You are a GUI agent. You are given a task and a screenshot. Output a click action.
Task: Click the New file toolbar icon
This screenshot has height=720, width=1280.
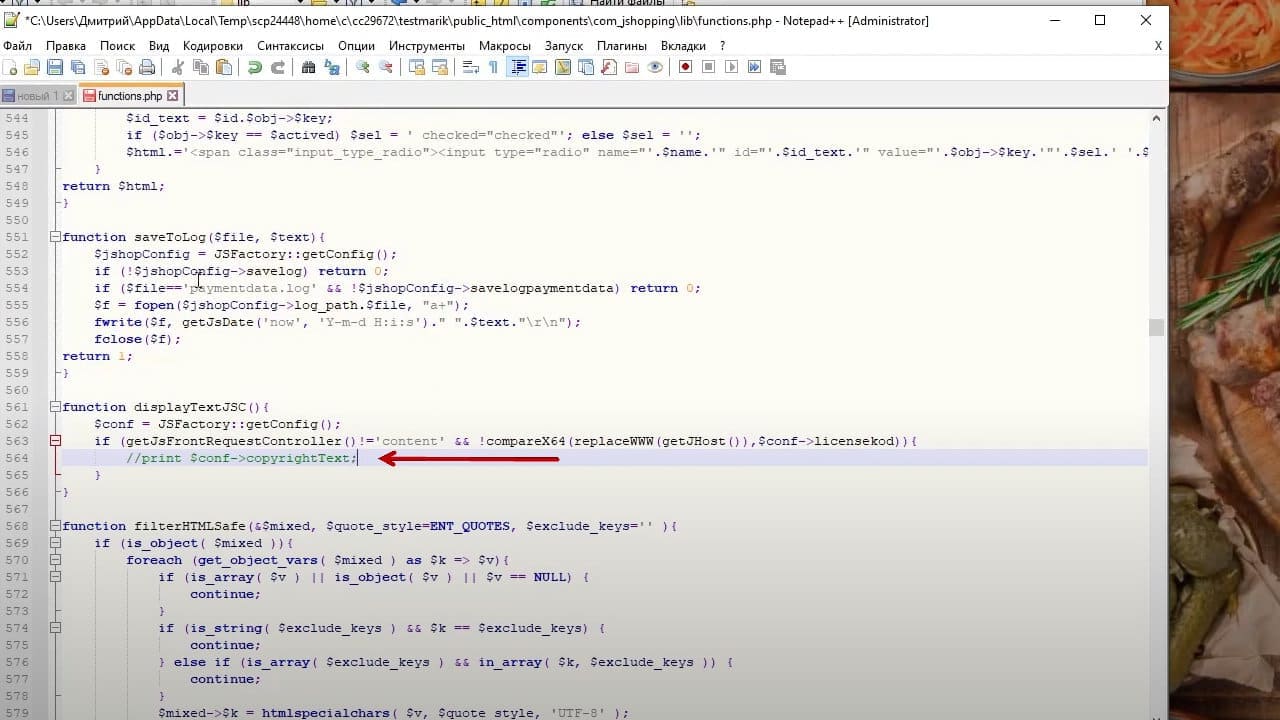pos(10,67)
